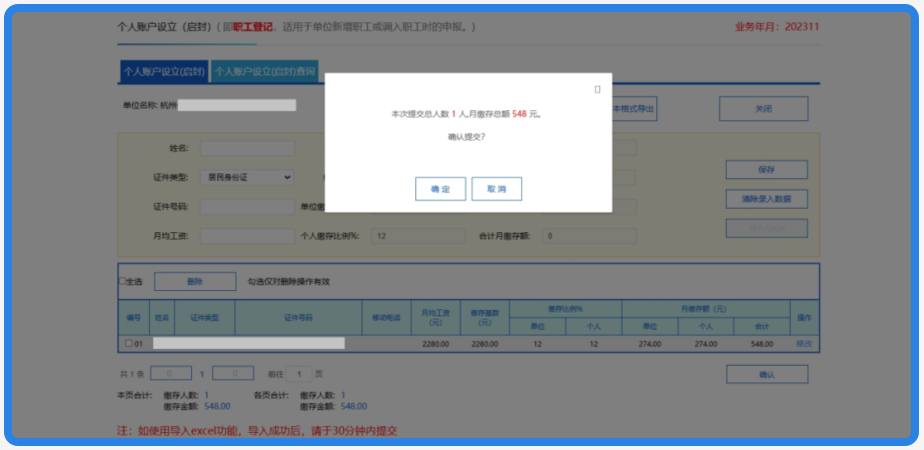Viewport: 924px width, 450px height.
Task: Click the 月均工资 cell value 2280.00 in row 01
Action: pos(435,344)
